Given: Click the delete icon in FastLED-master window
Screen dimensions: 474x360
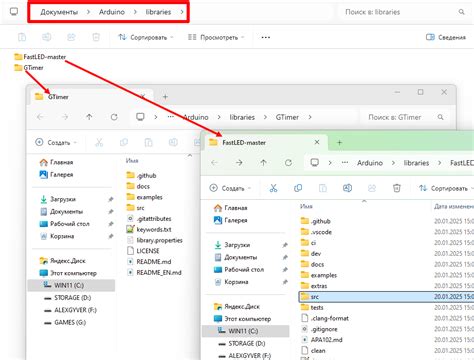Looking at the screenshot, I should pos(397,188).
